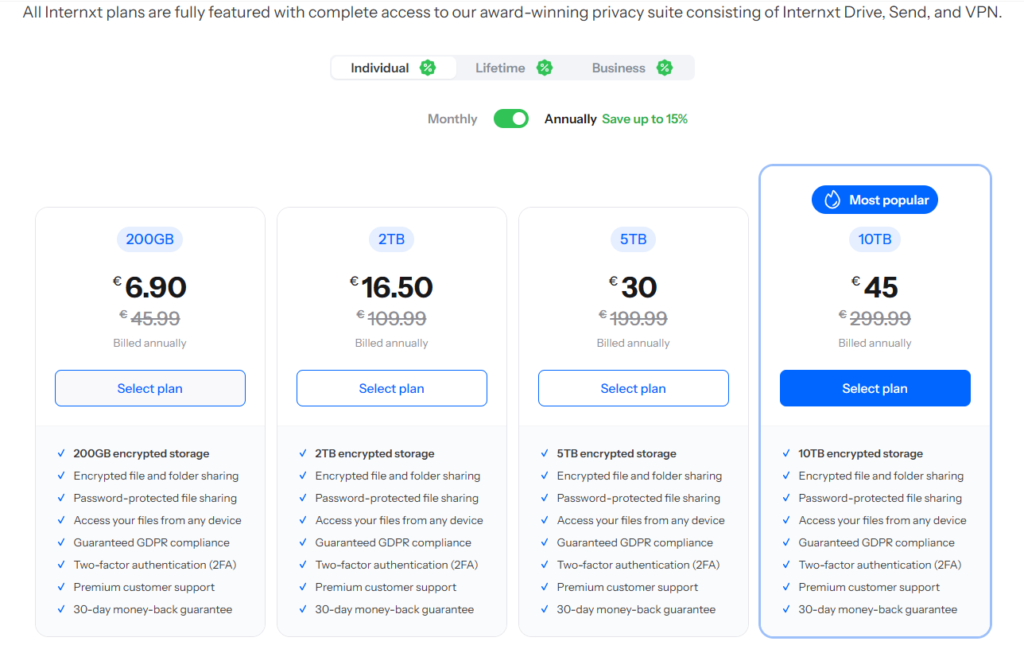The height and width of the screenshot is (649, 1024).
Task: Click 5TB plan's Premium customer support checkmark
Action: pos(545,586)
